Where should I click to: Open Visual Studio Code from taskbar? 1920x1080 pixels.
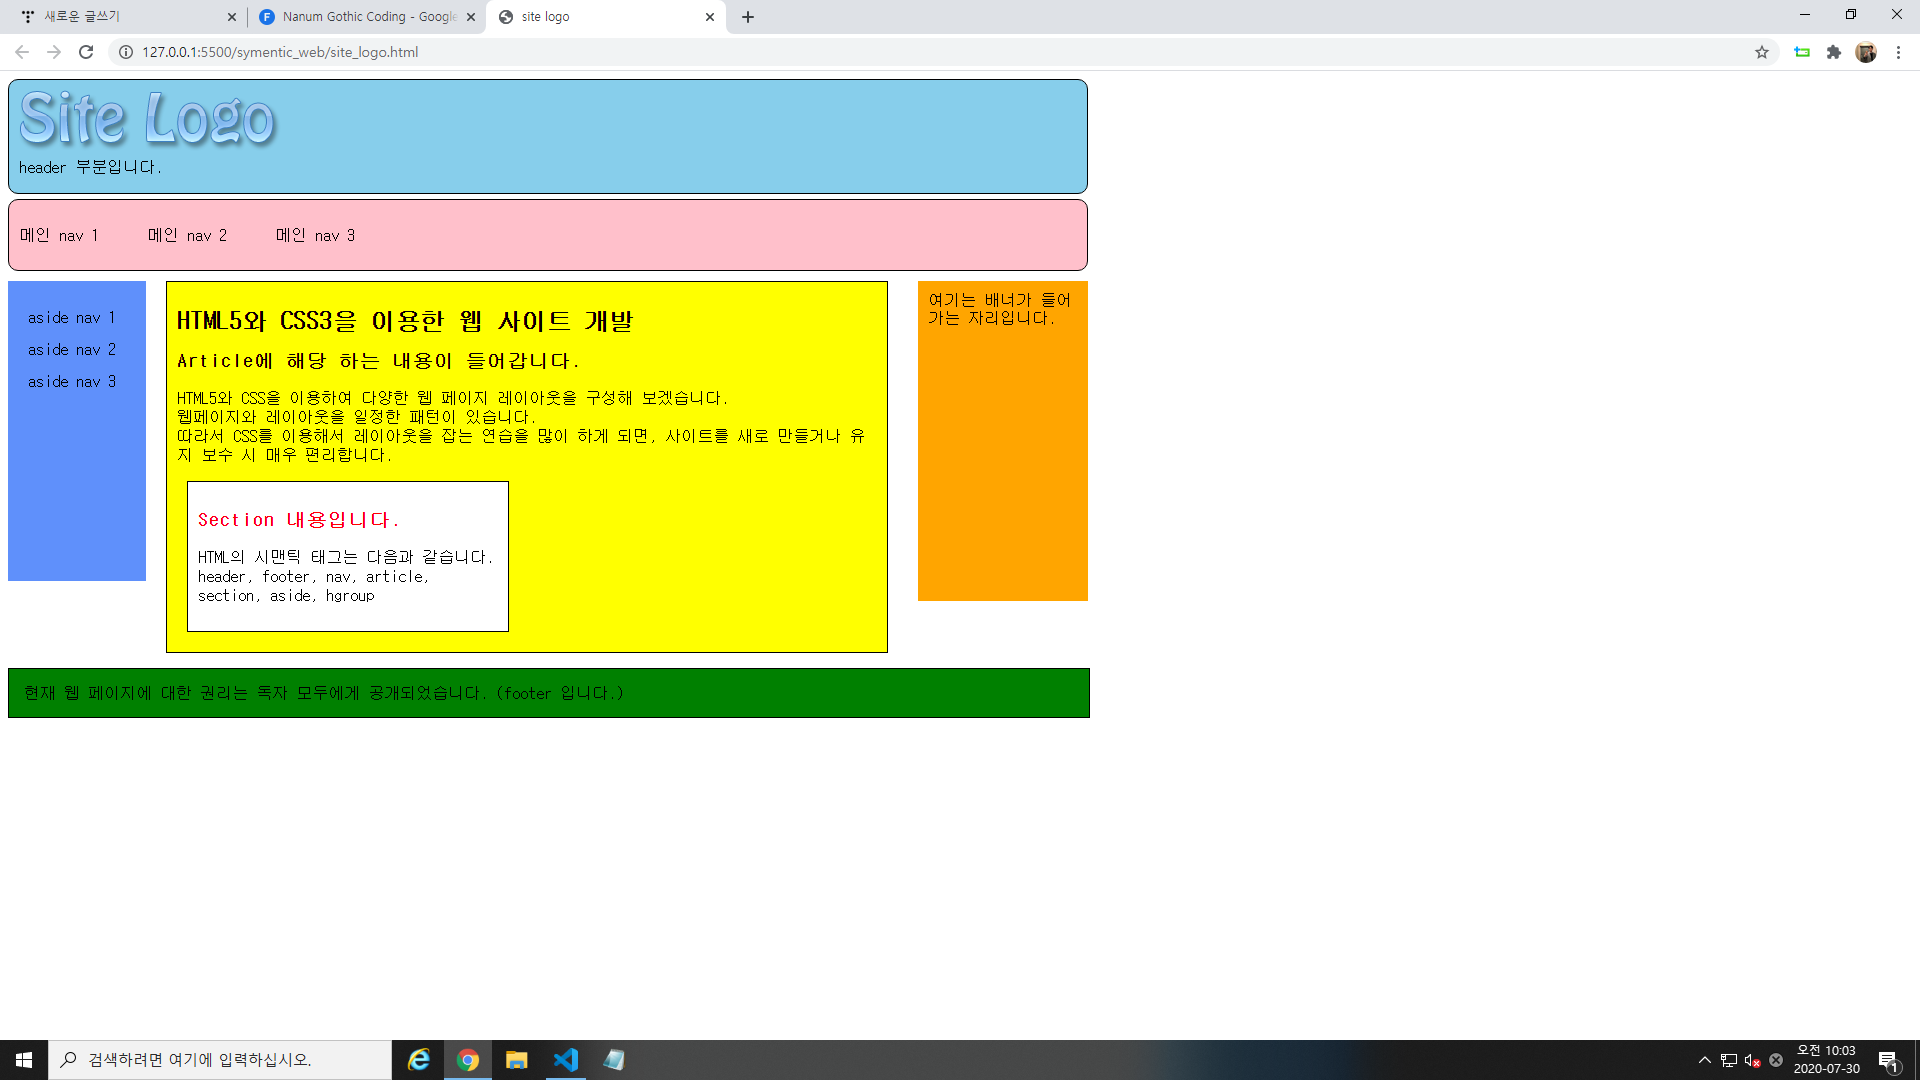(565, 1060)
